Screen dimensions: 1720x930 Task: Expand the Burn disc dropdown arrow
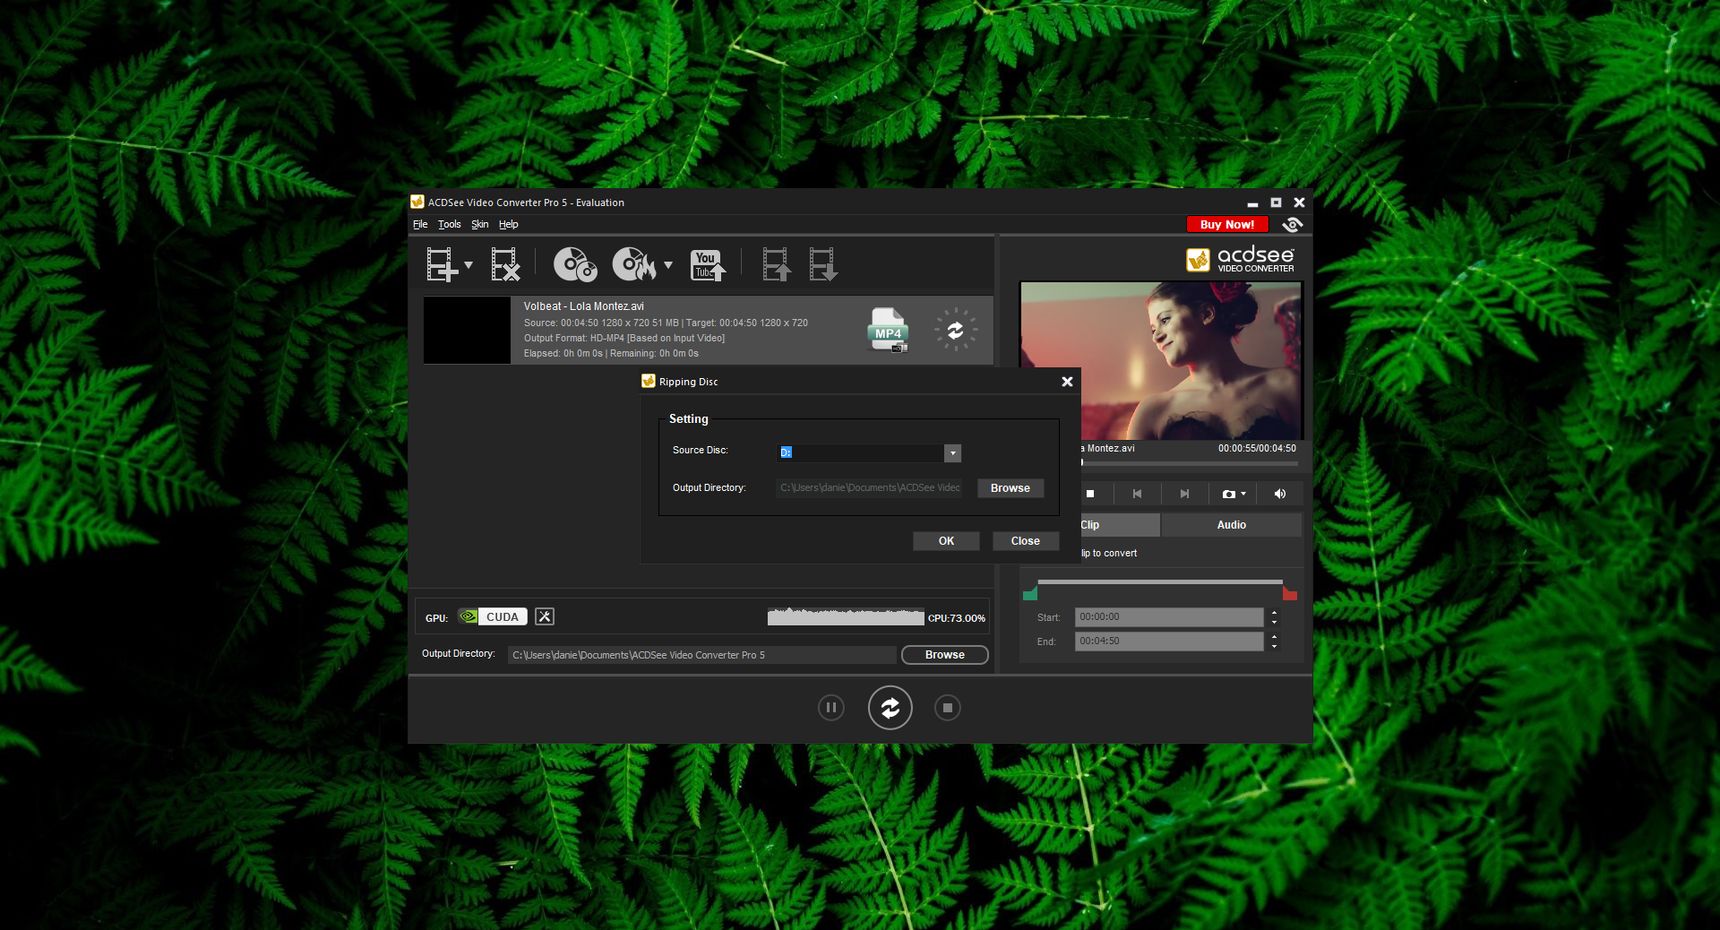tap(668, 265)
